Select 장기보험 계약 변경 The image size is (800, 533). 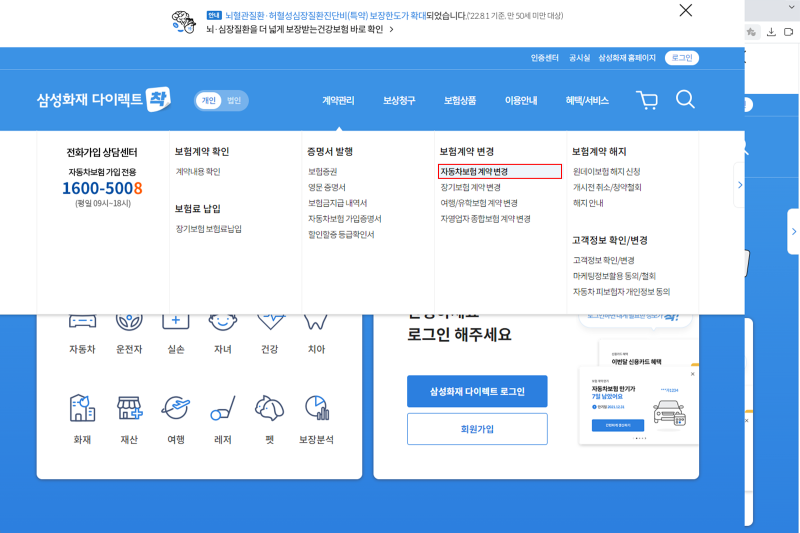(x=470, y=188)
